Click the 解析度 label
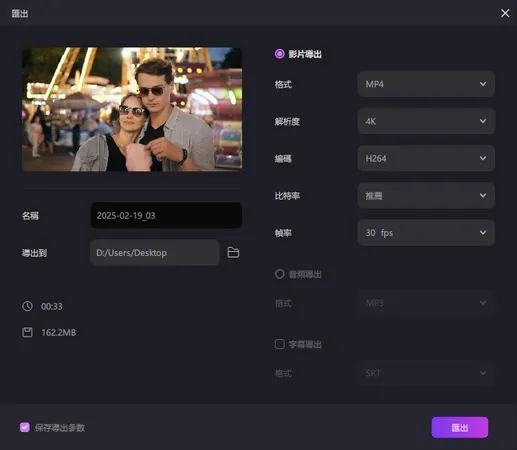Viewport: 517px width, 450px height. click(x=287, y=121)
